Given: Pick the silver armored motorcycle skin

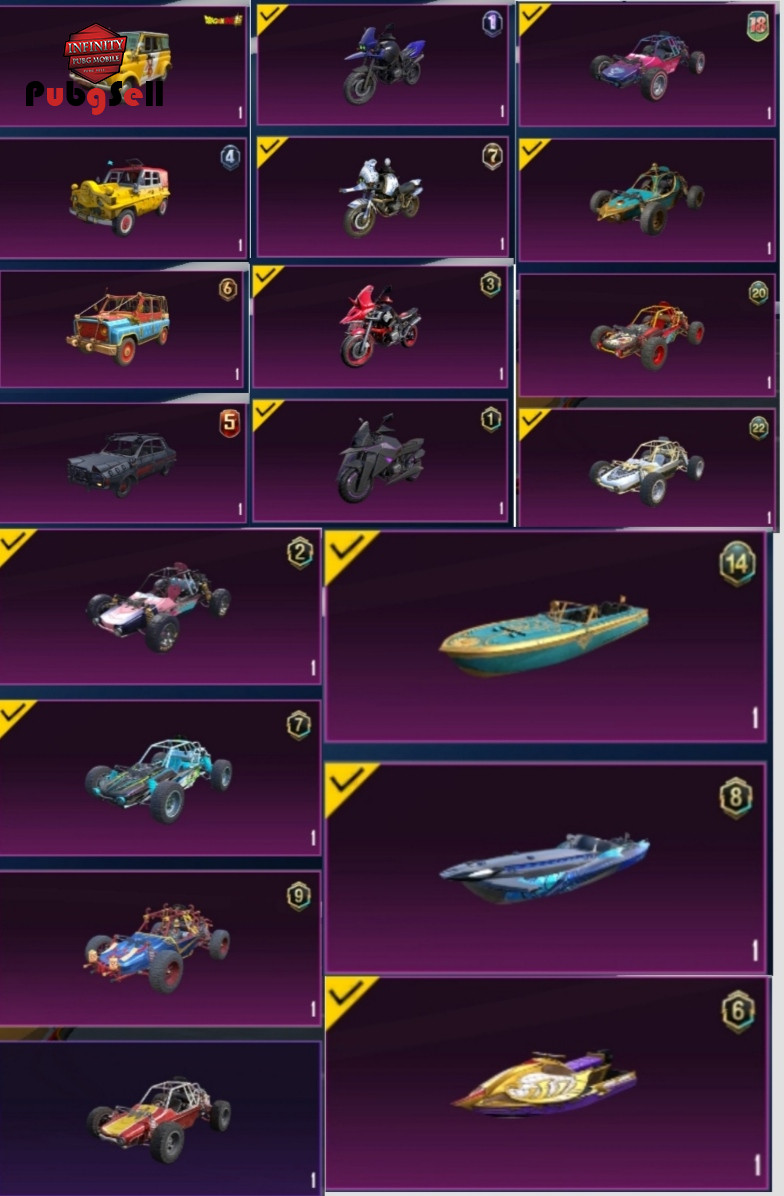Looking at the screenshot, I should point(381,196).
